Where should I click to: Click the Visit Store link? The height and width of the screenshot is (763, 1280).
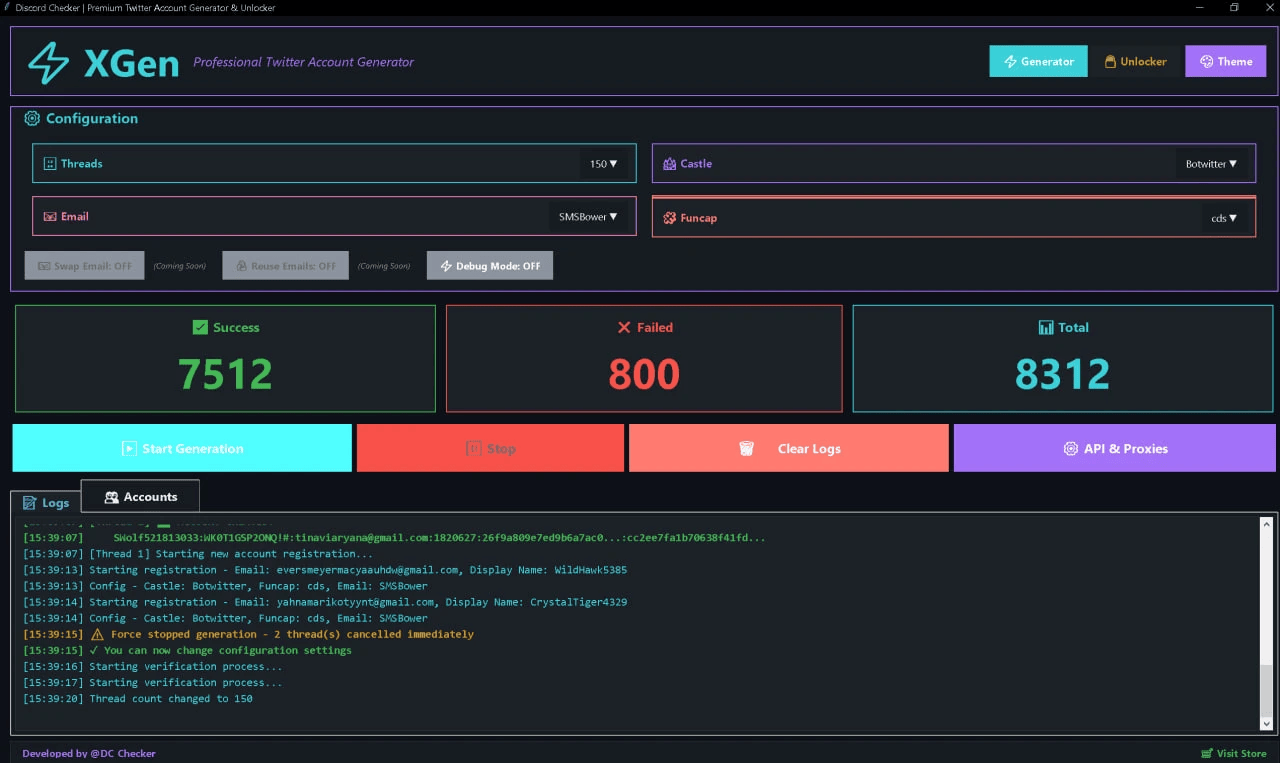pos(1234,753)
